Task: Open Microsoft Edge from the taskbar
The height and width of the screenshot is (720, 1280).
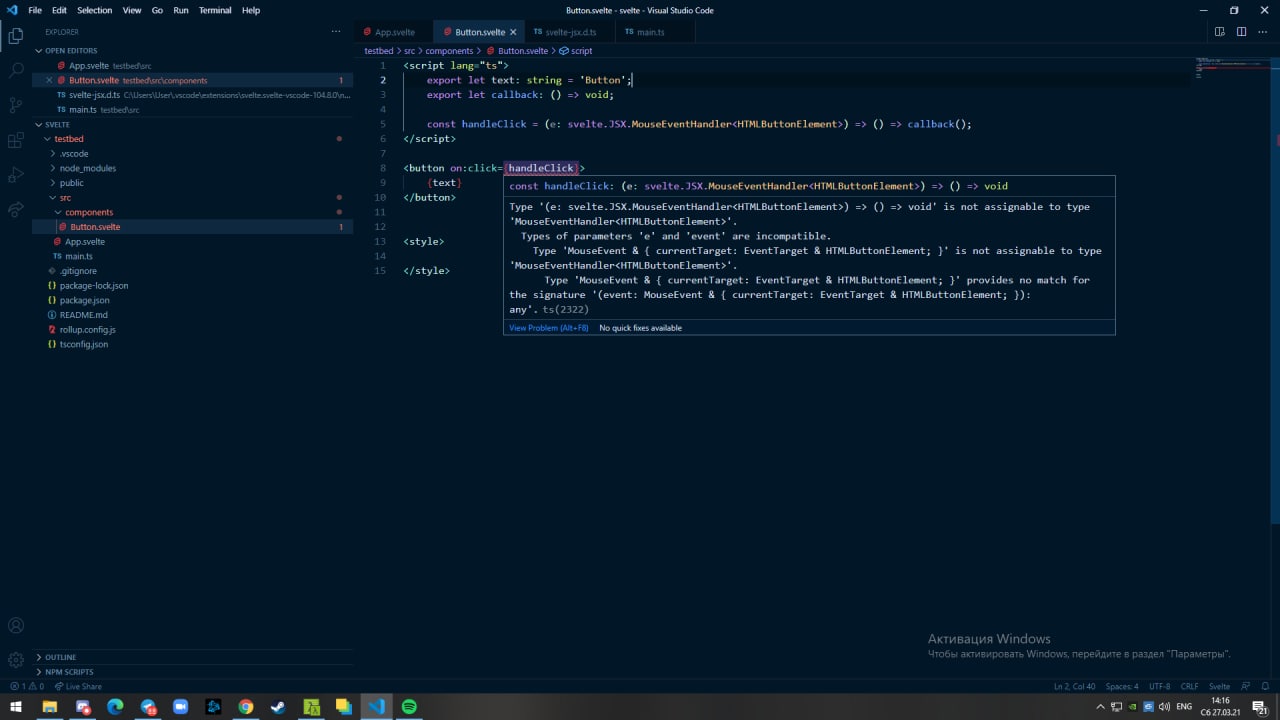Action: point(115,706)
